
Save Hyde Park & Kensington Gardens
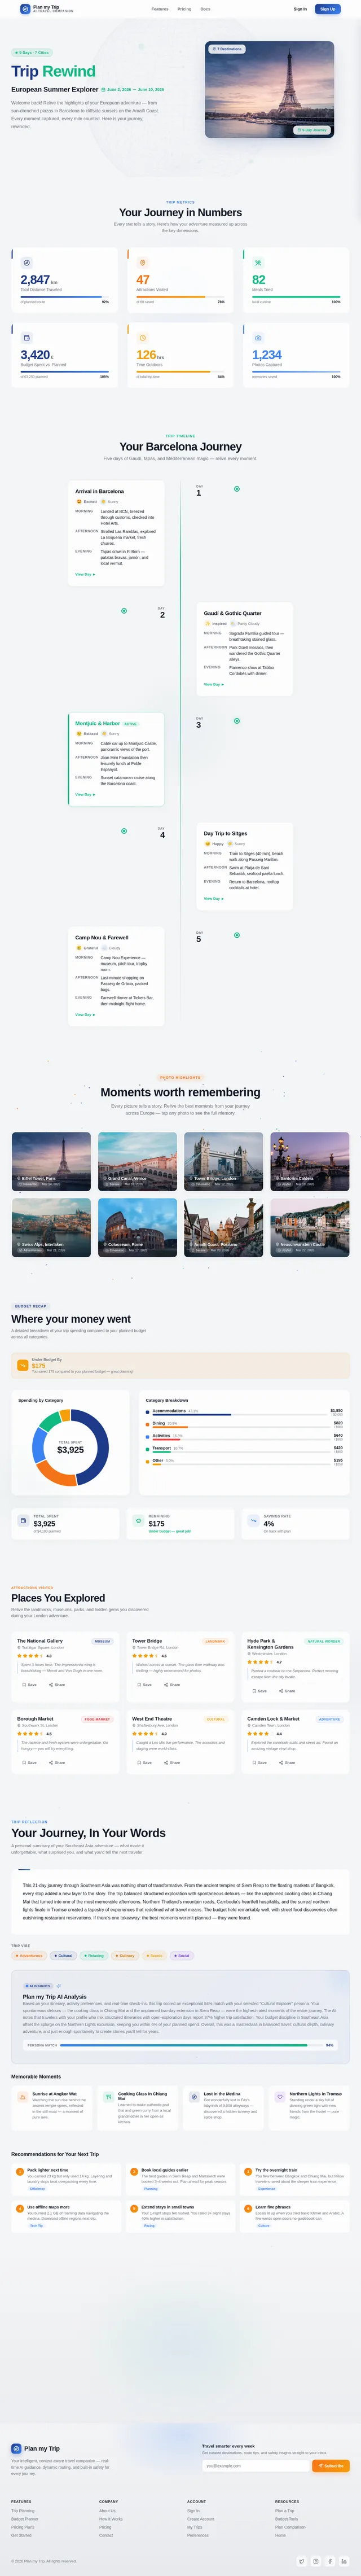(259, 1690)
